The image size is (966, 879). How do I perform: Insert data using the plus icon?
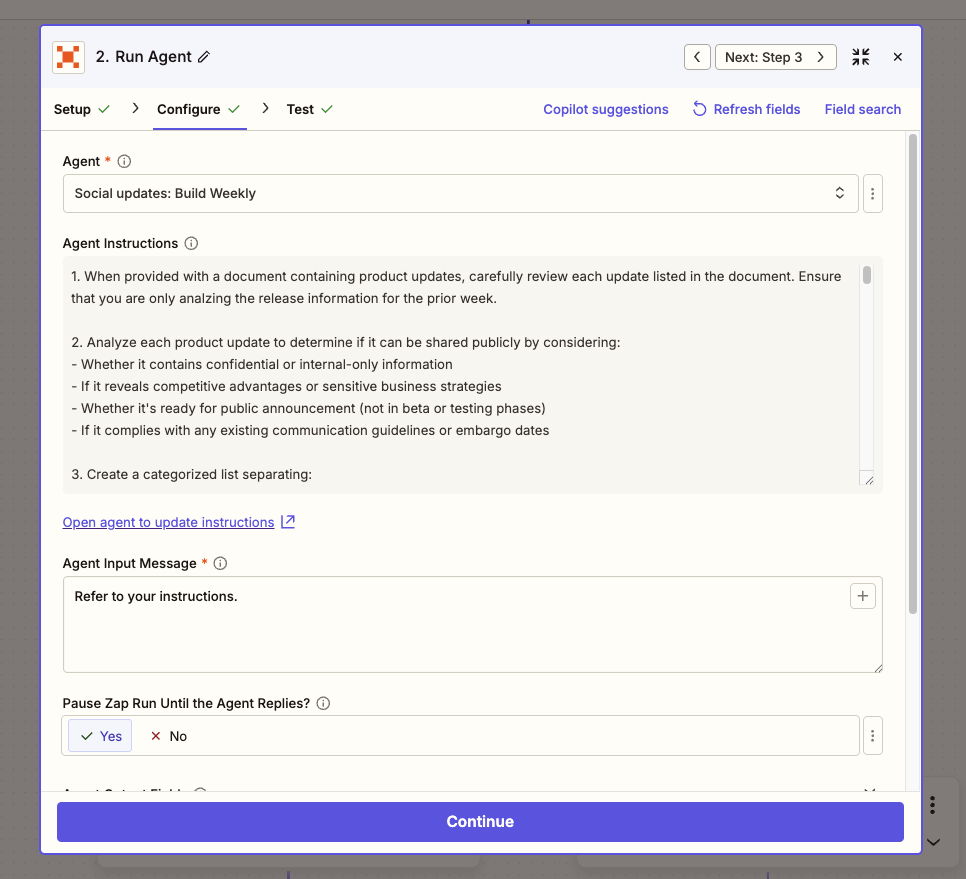[862, 595]
